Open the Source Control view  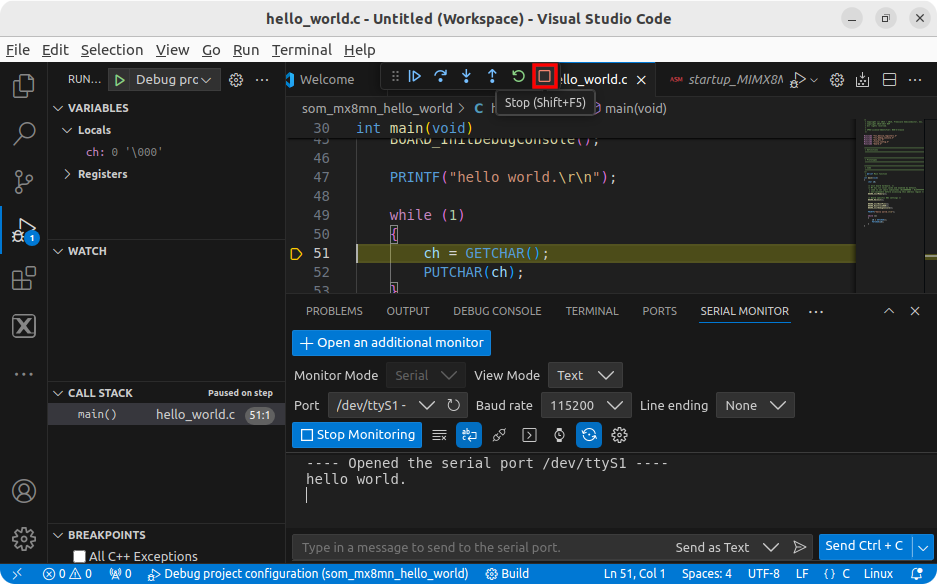tap(24, 181)
